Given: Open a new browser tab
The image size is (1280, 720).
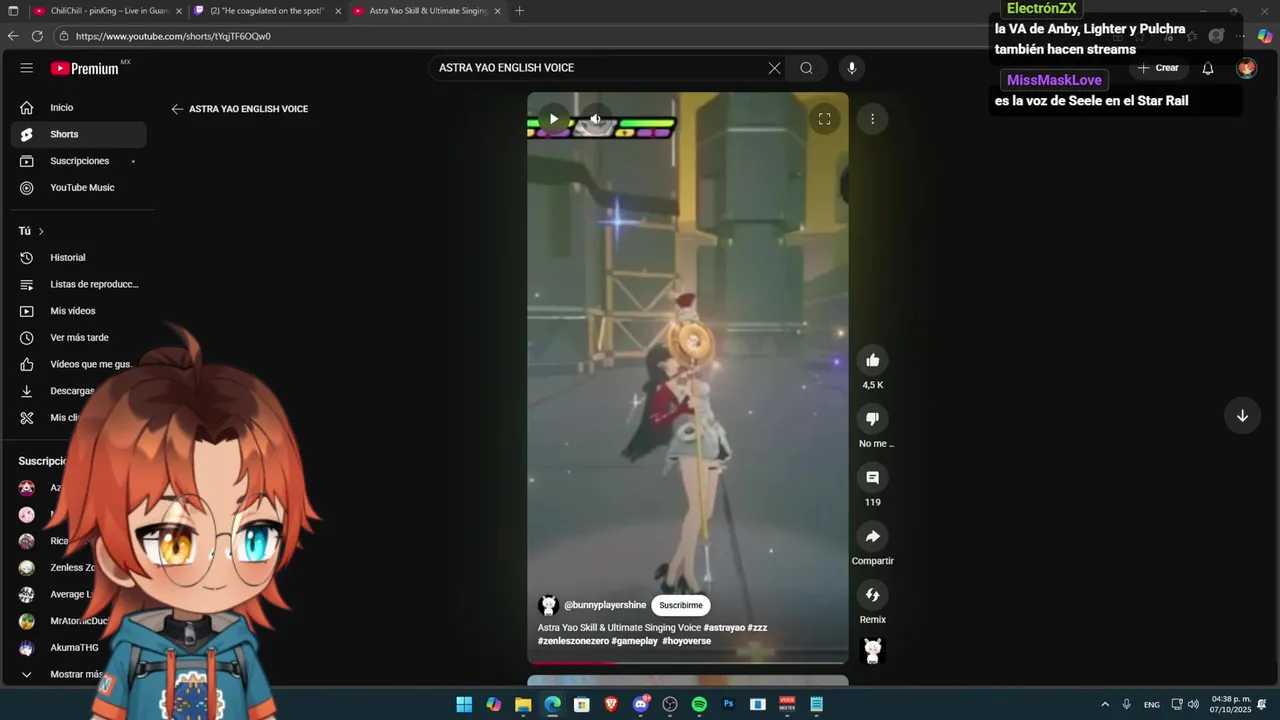Looking at the screenshot, I should coord(519,11).
